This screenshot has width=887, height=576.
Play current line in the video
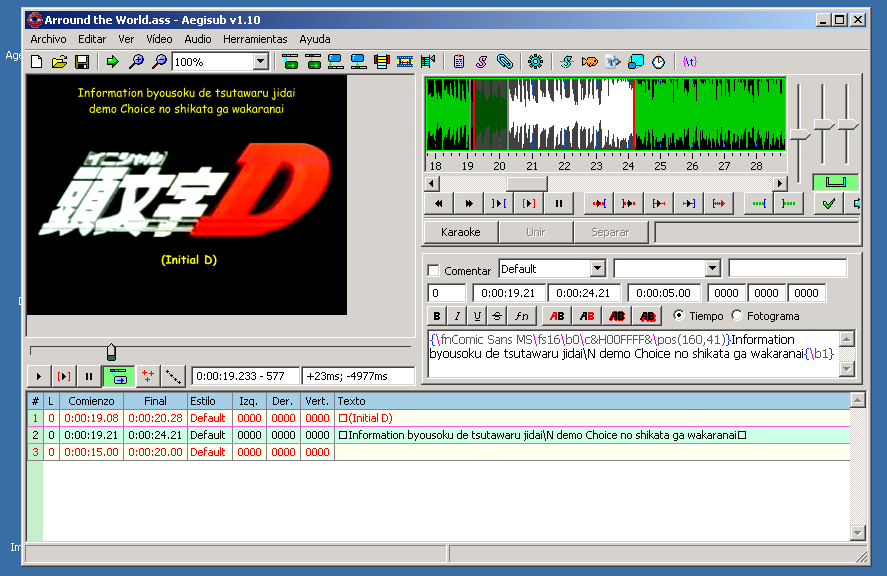pyautogui.click(x=64, y=376)
